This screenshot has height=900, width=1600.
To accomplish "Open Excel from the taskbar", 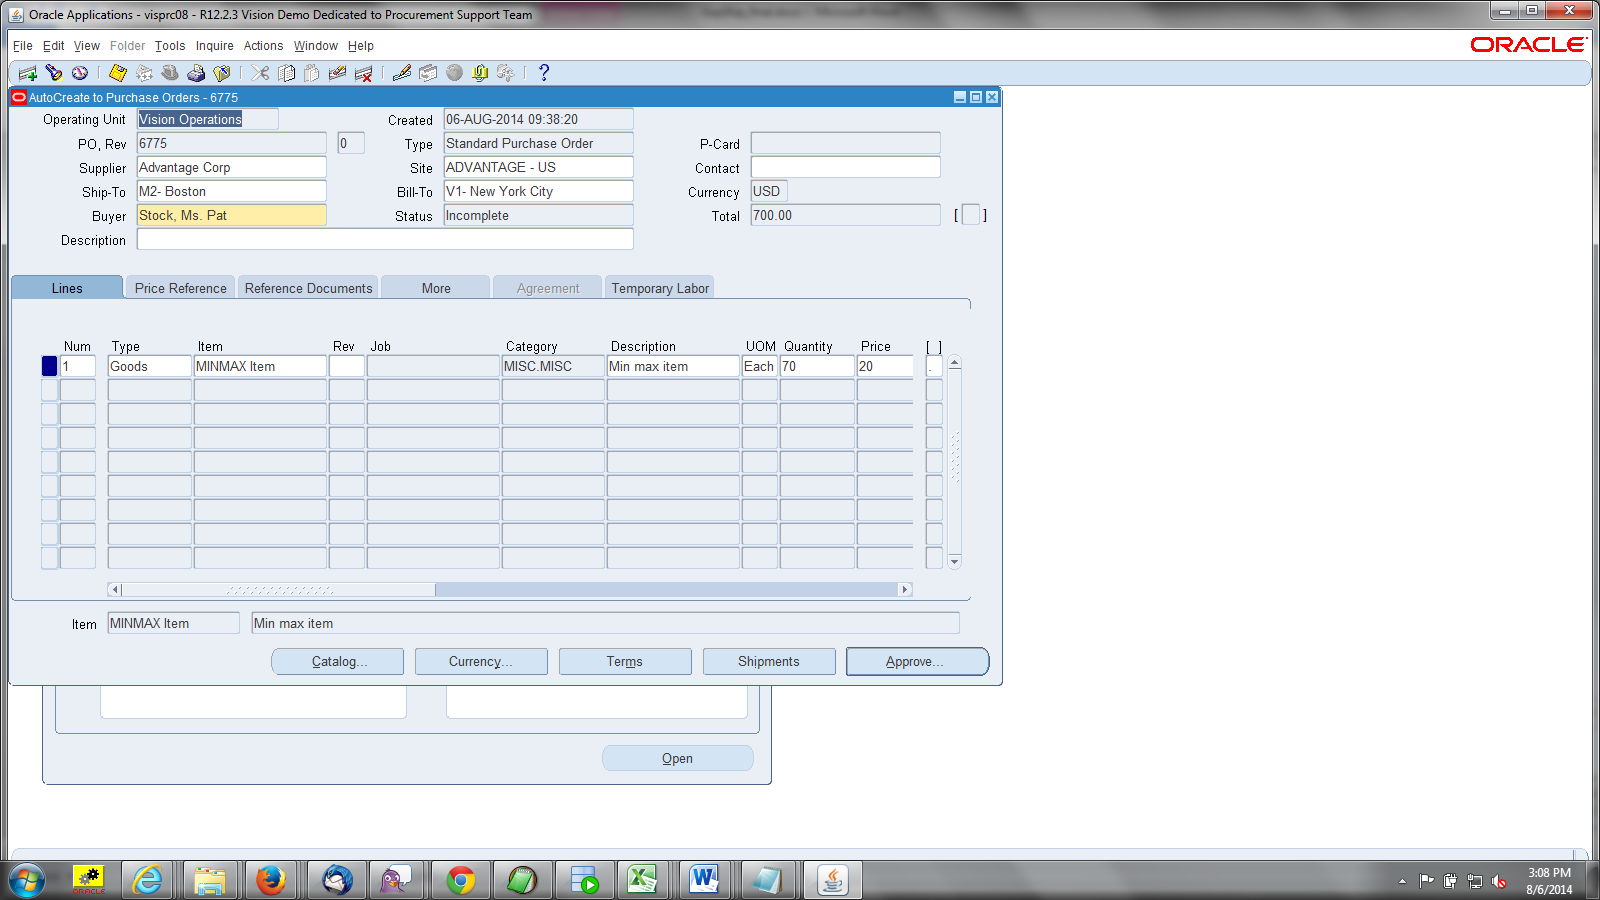I will tap(642, 880).
